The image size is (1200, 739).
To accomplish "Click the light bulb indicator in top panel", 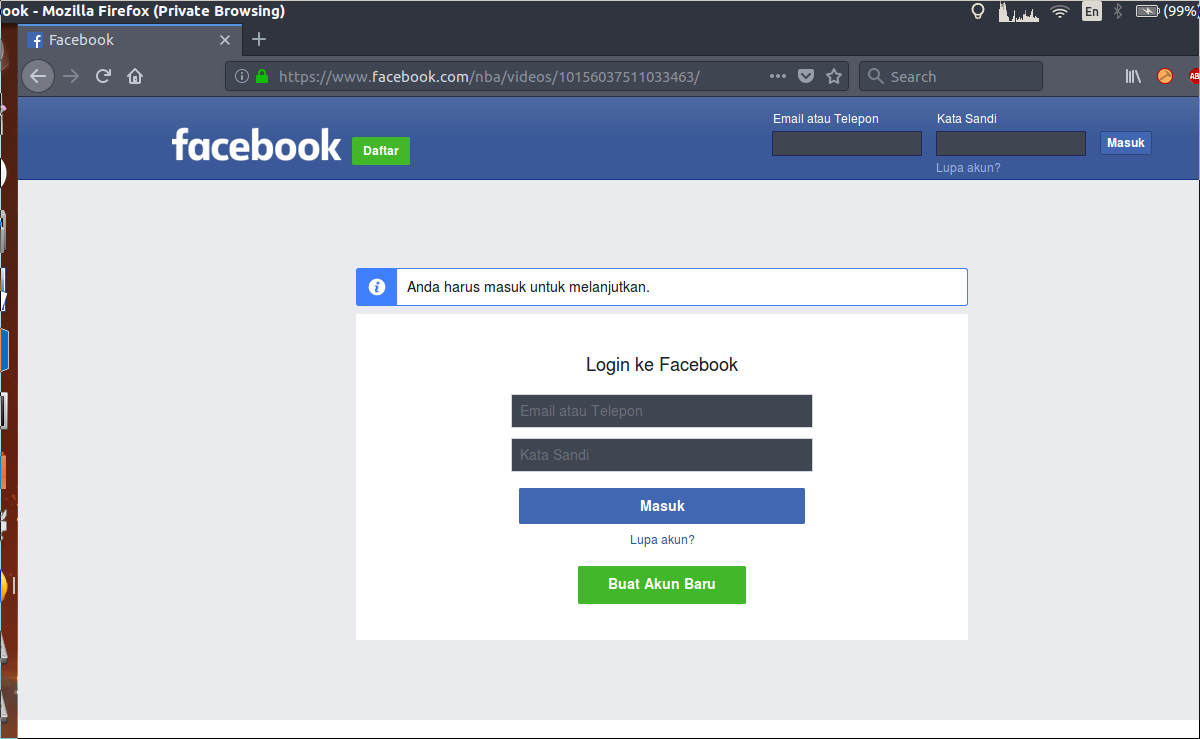I will pos(979,12).
